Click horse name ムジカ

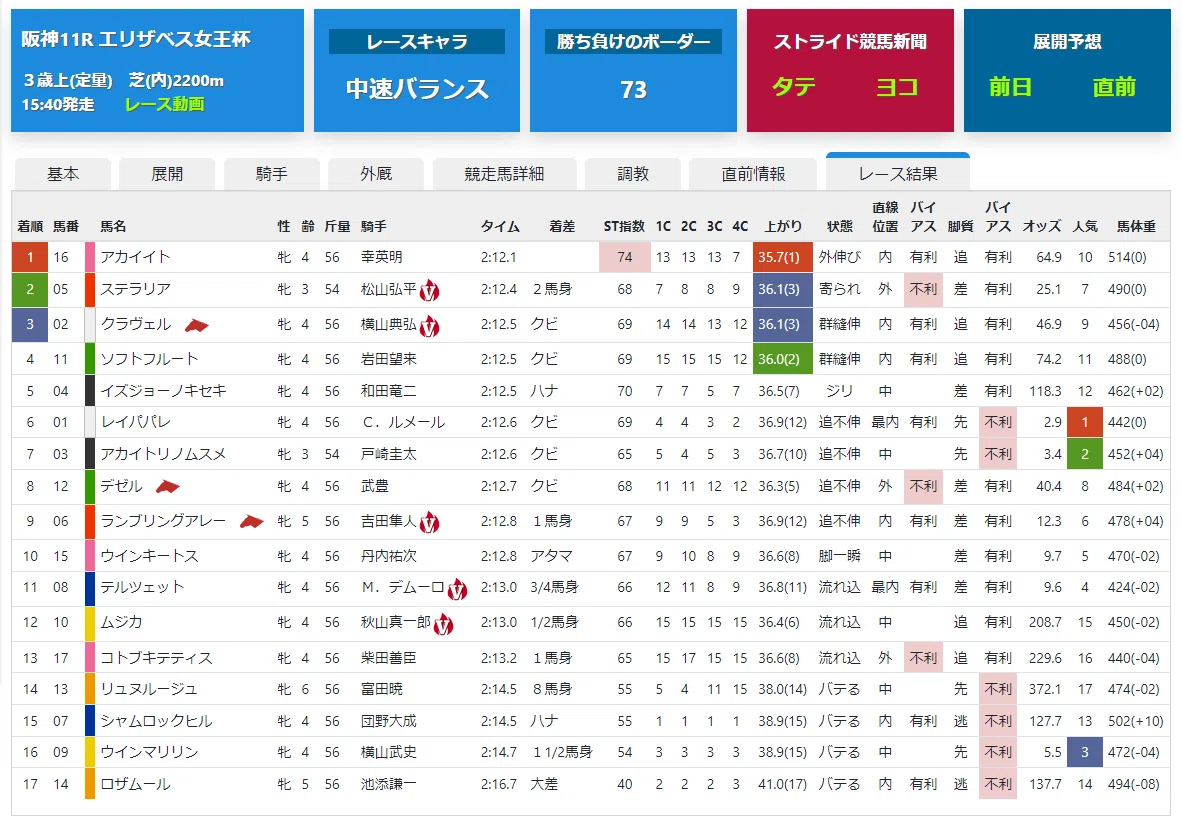tap(121, 622)
